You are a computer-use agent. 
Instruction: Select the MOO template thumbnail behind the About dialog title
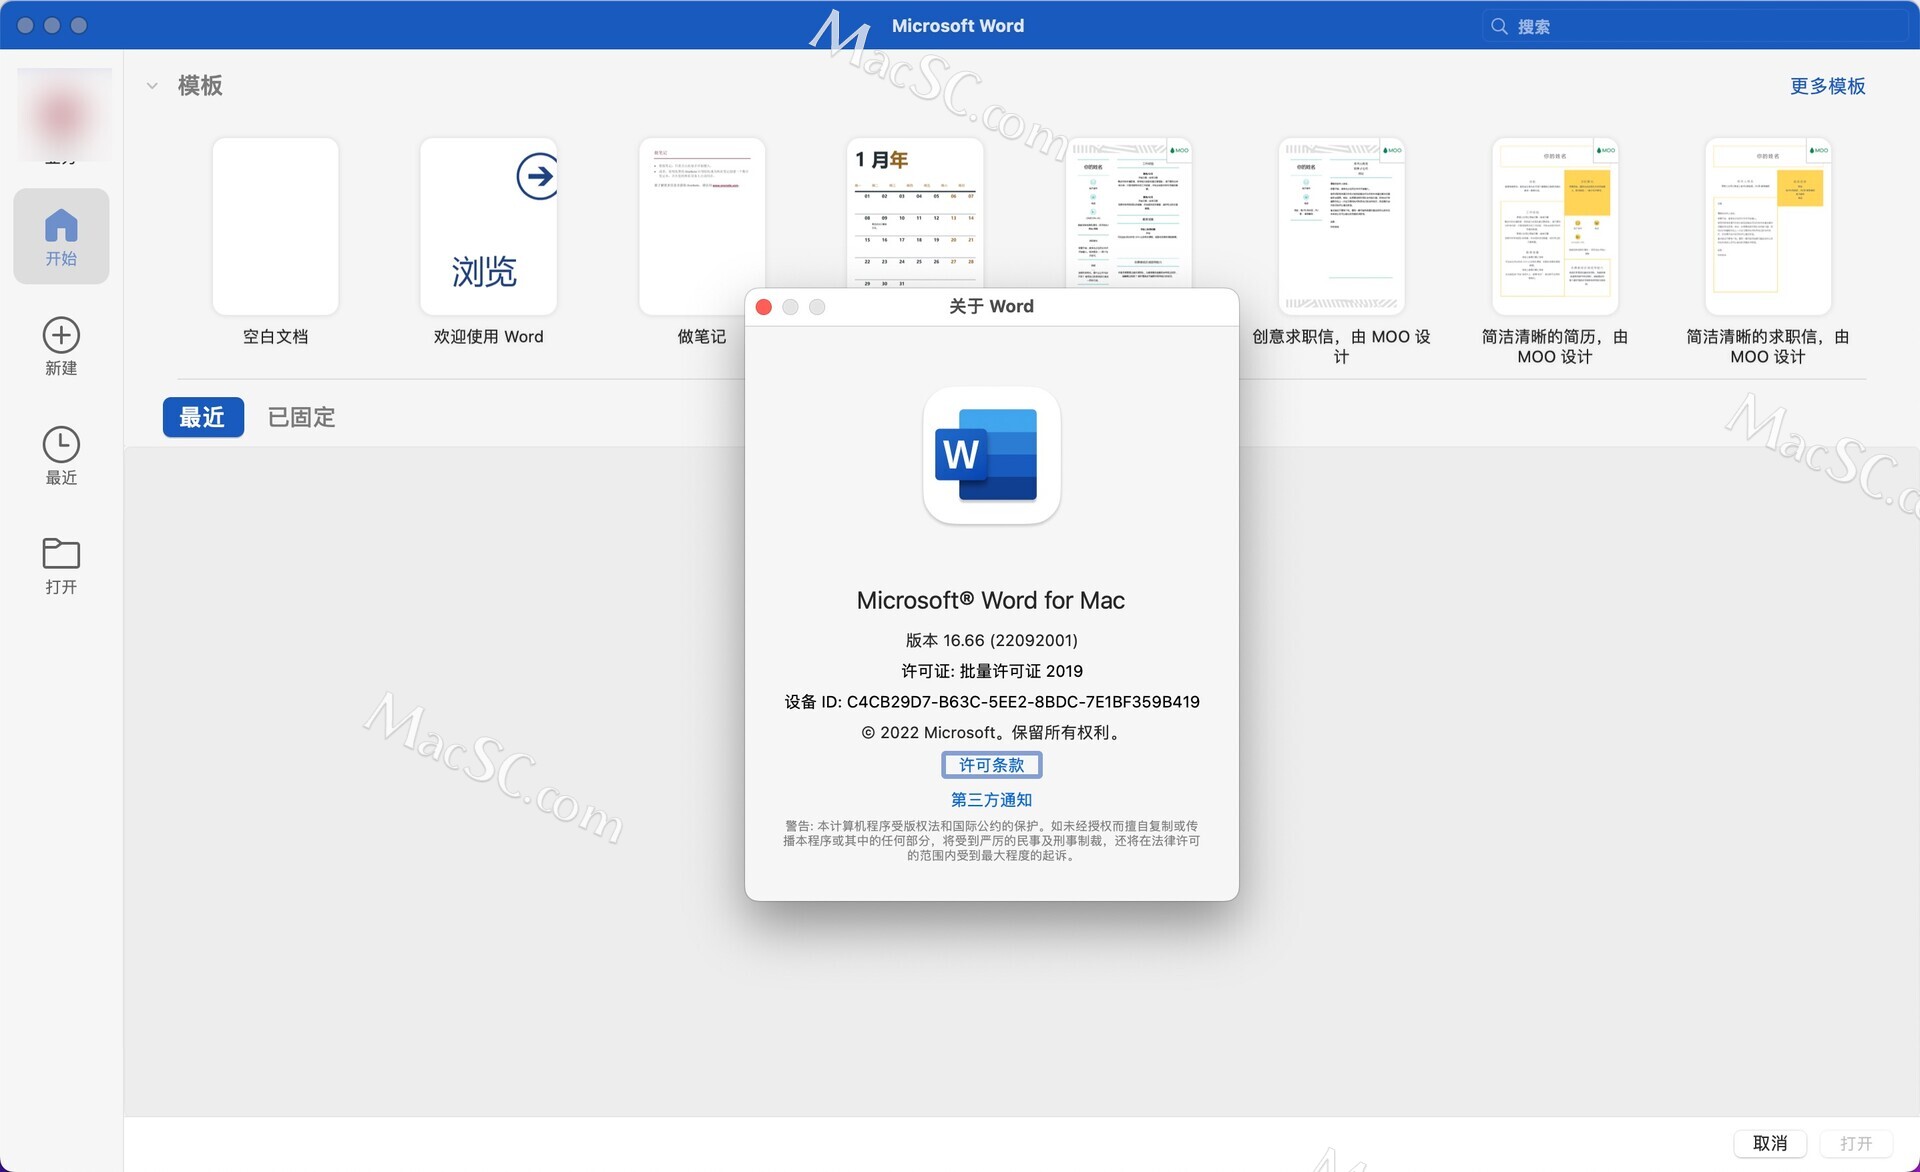(x=1128, y=212)
